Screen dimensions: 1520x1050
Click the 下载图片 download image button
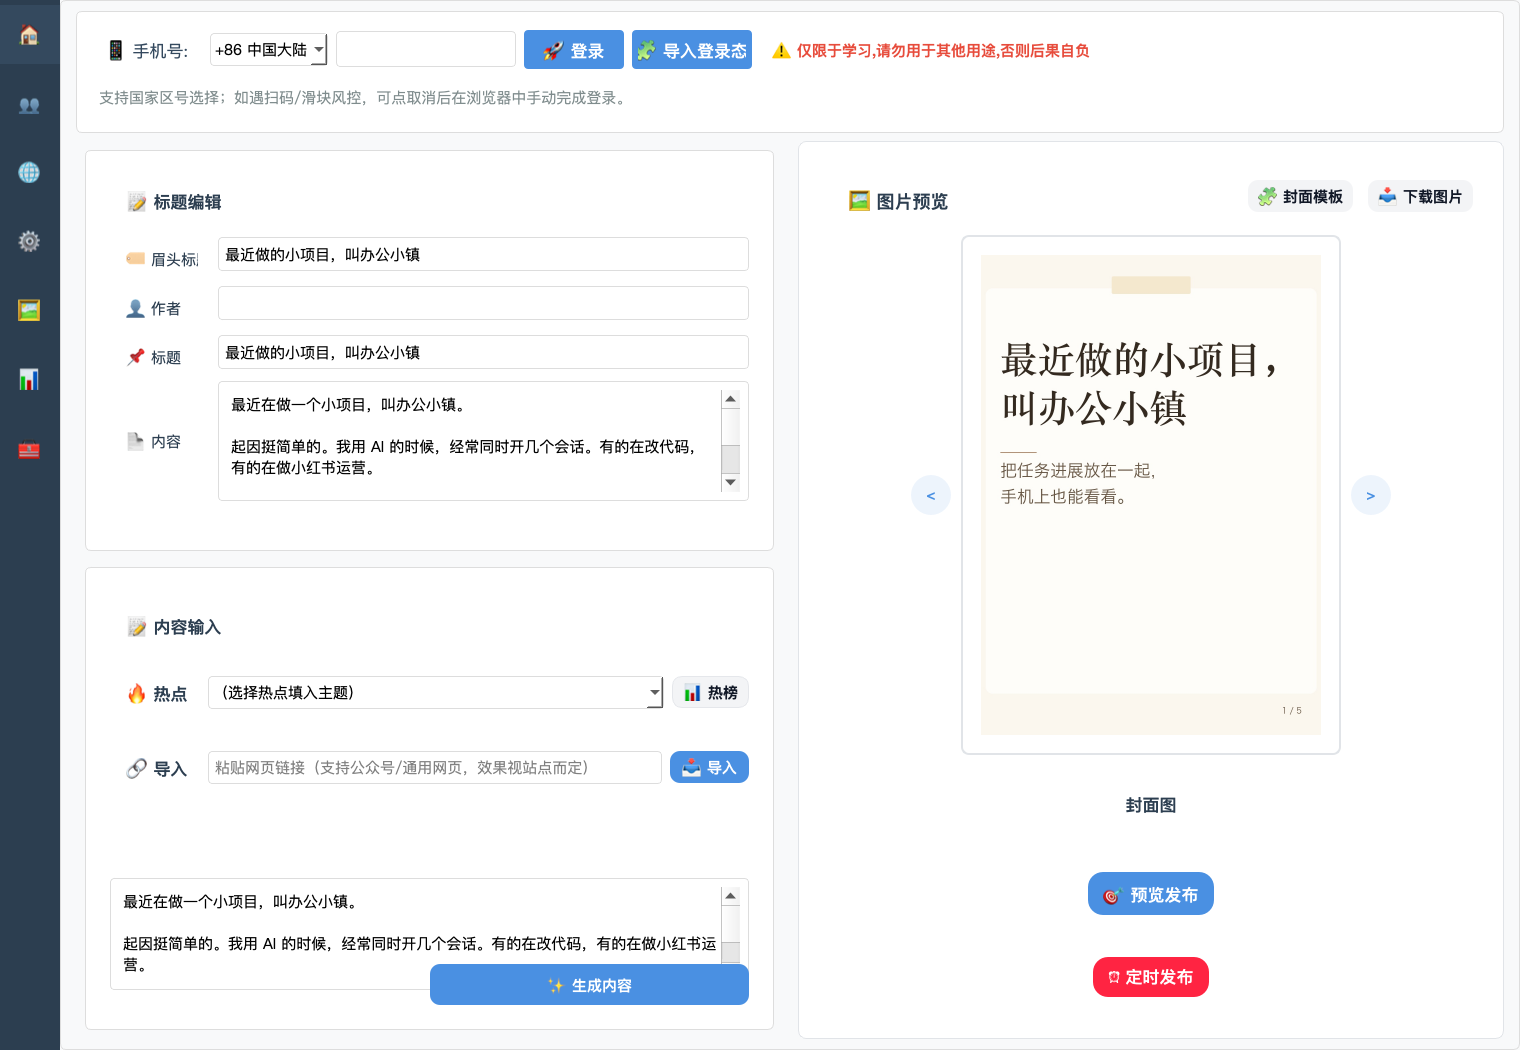coord(1420,196)
